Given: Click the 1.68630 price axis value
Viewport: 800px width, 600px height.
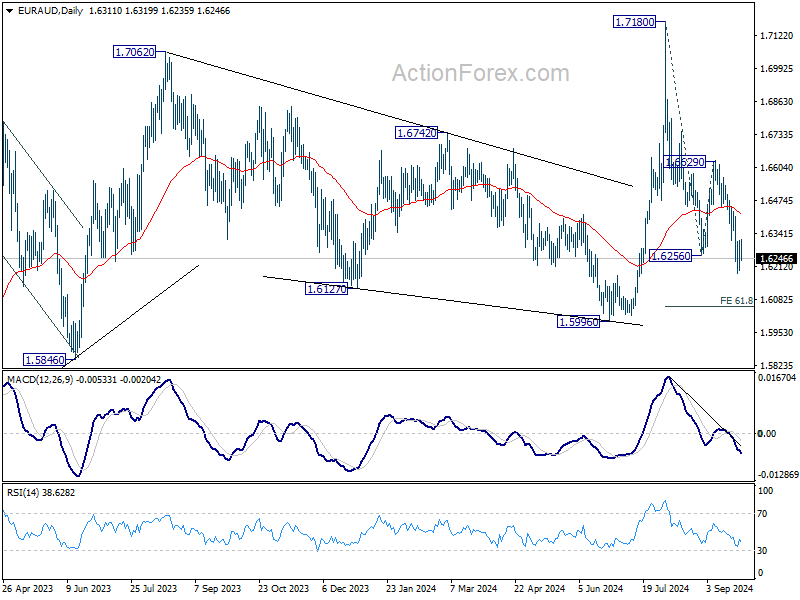Looking at the screenshot, I should [x=777, y=102].
